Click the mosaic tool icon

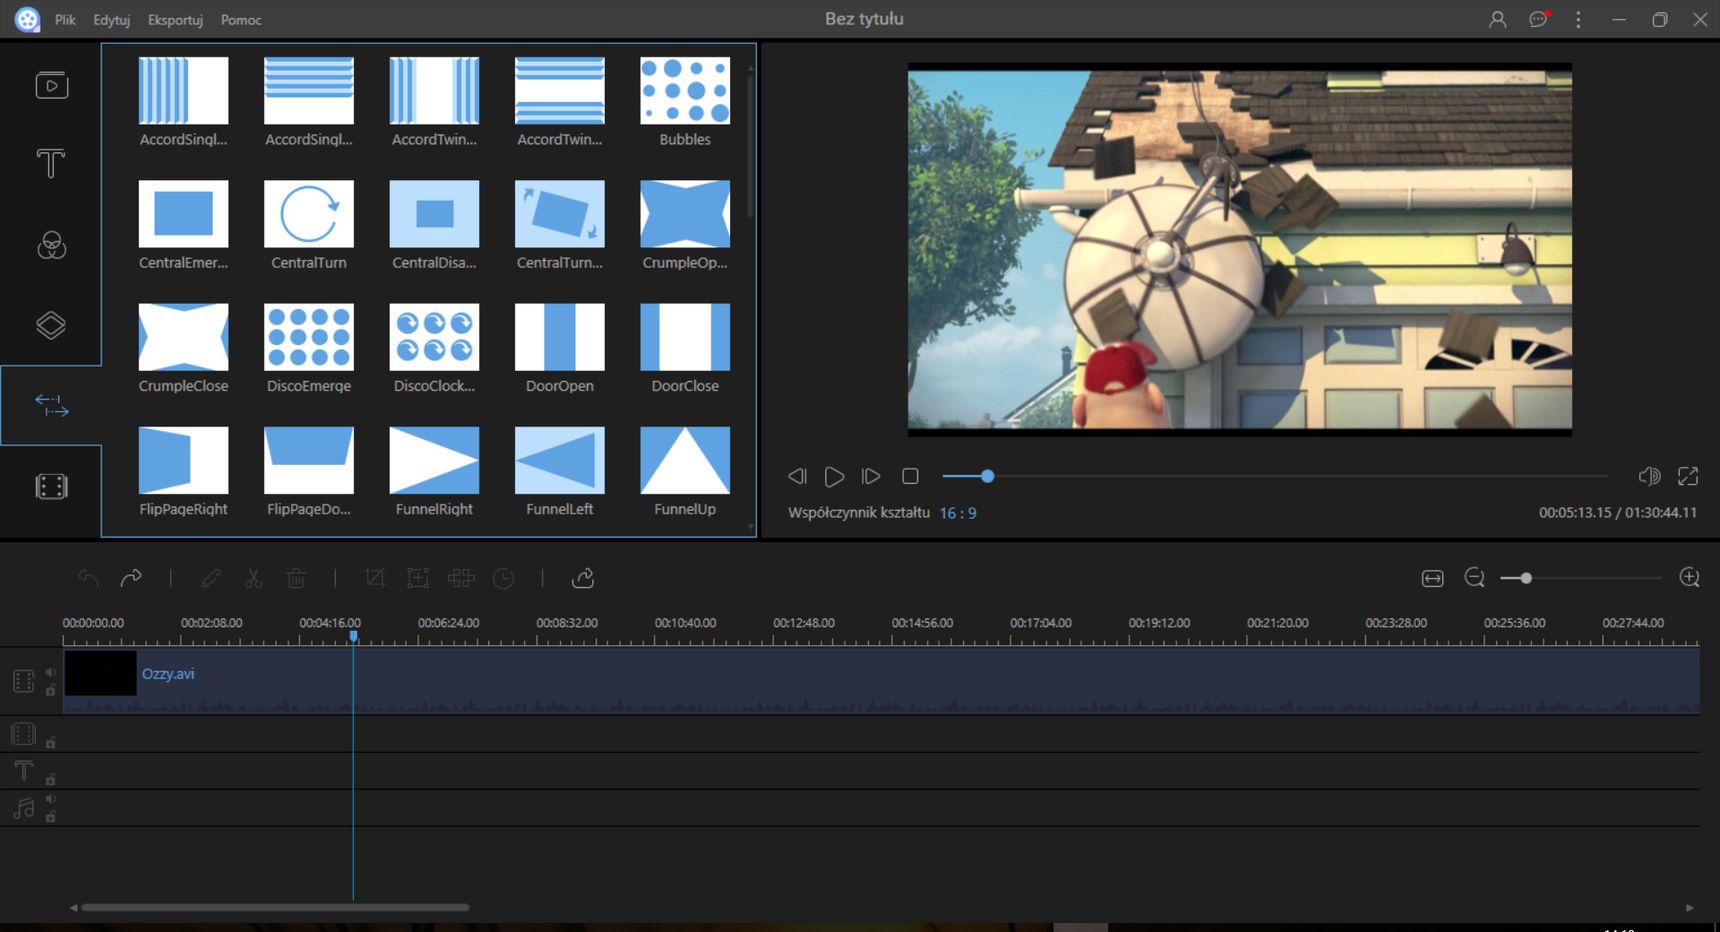click(461, 578)
